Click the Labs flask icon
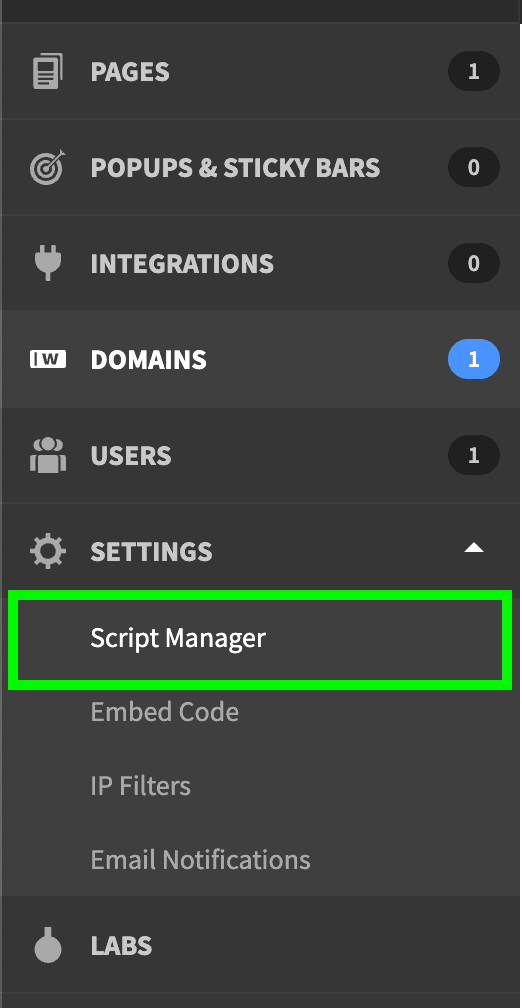This screenshot has width=522, height=1008. coord(48,946)
